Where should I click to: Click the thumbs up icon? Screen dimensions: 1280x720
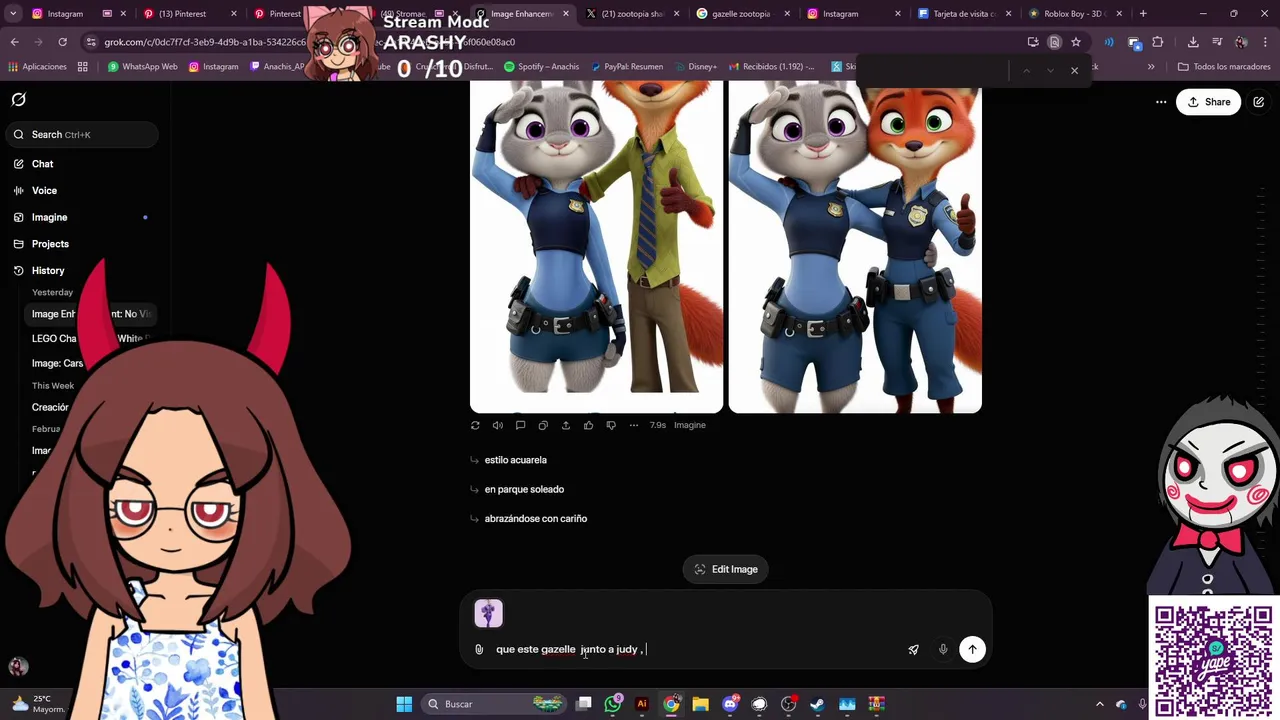[x=588, y=425]
